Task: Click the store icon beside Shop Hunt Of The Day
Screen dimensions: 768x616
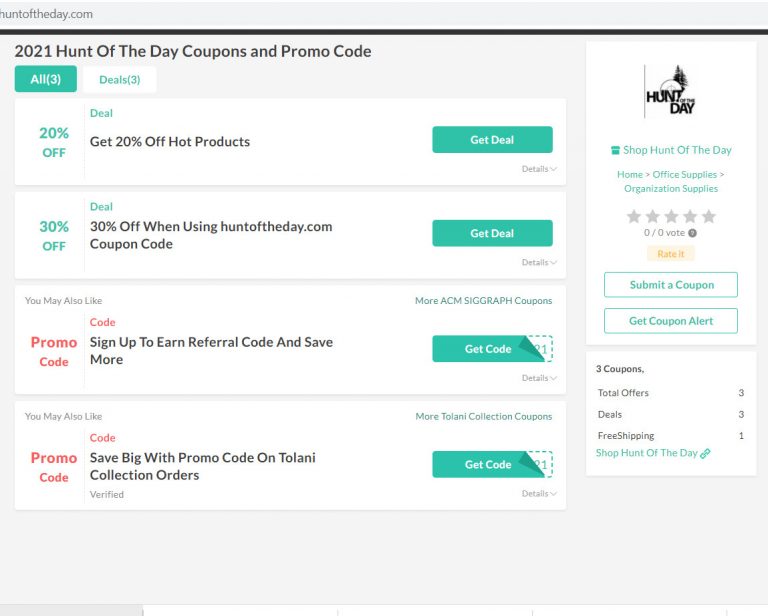Action: [615, 150]
